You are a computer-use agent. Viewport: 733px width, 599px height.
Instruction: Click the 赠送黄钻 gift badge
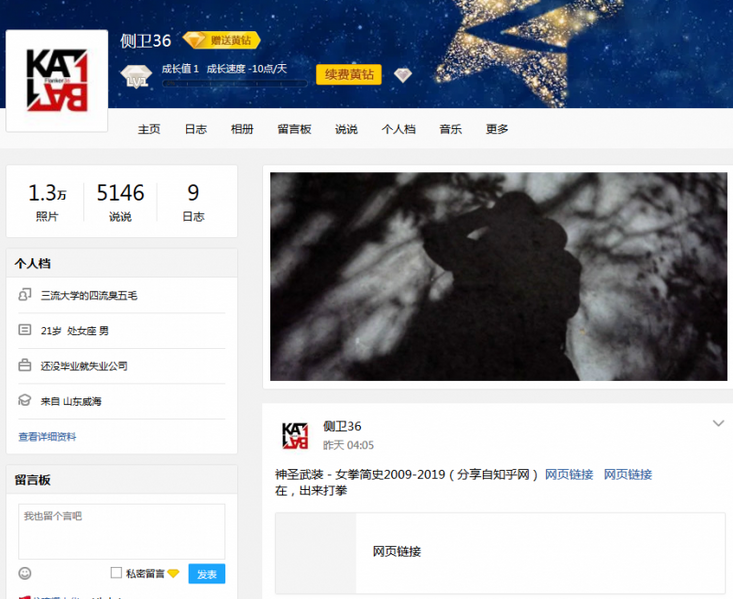(221, 41)
